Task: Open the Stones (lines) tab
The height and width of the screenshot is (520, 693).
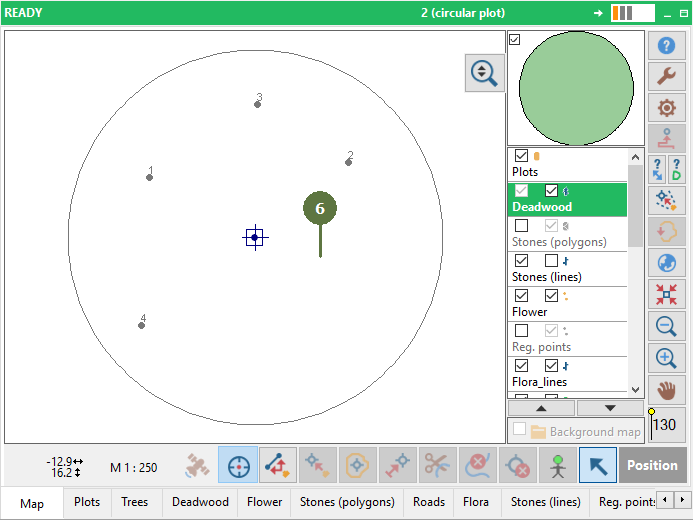Action: point(545,502)
